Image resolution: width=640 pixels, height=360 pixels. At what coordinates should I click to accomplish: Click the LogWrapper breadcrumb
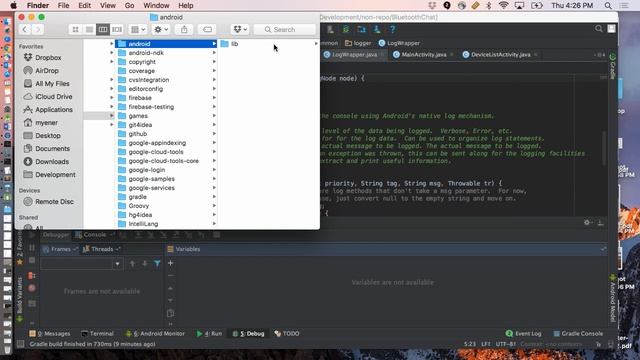[x=399, y=43]
